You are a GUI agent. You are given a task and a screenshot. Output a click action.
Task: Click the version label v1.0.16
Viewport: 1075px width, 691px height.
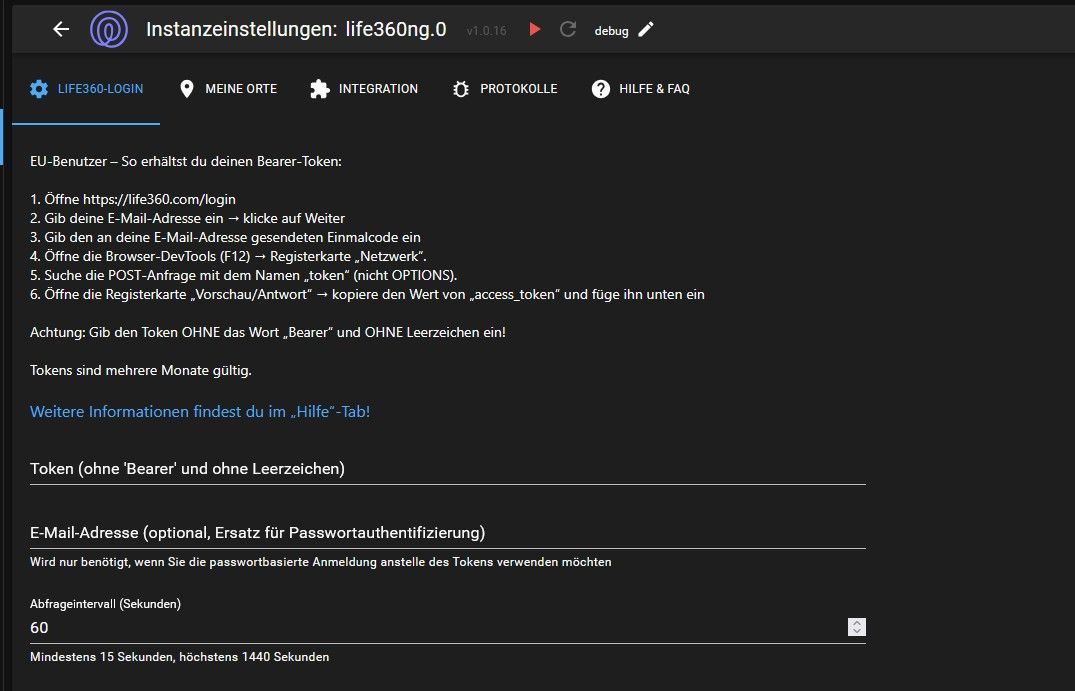click(x=486, y=31)
